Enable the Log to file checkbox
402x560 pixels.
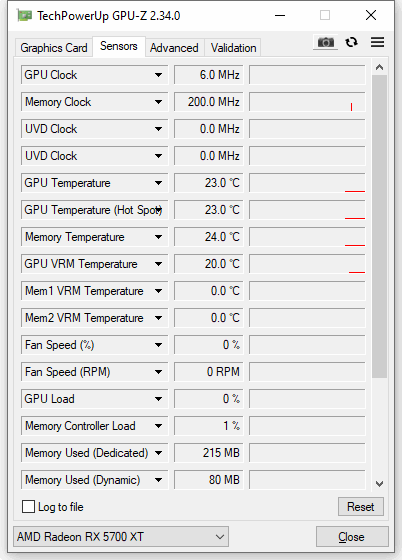tap(29, 506)
